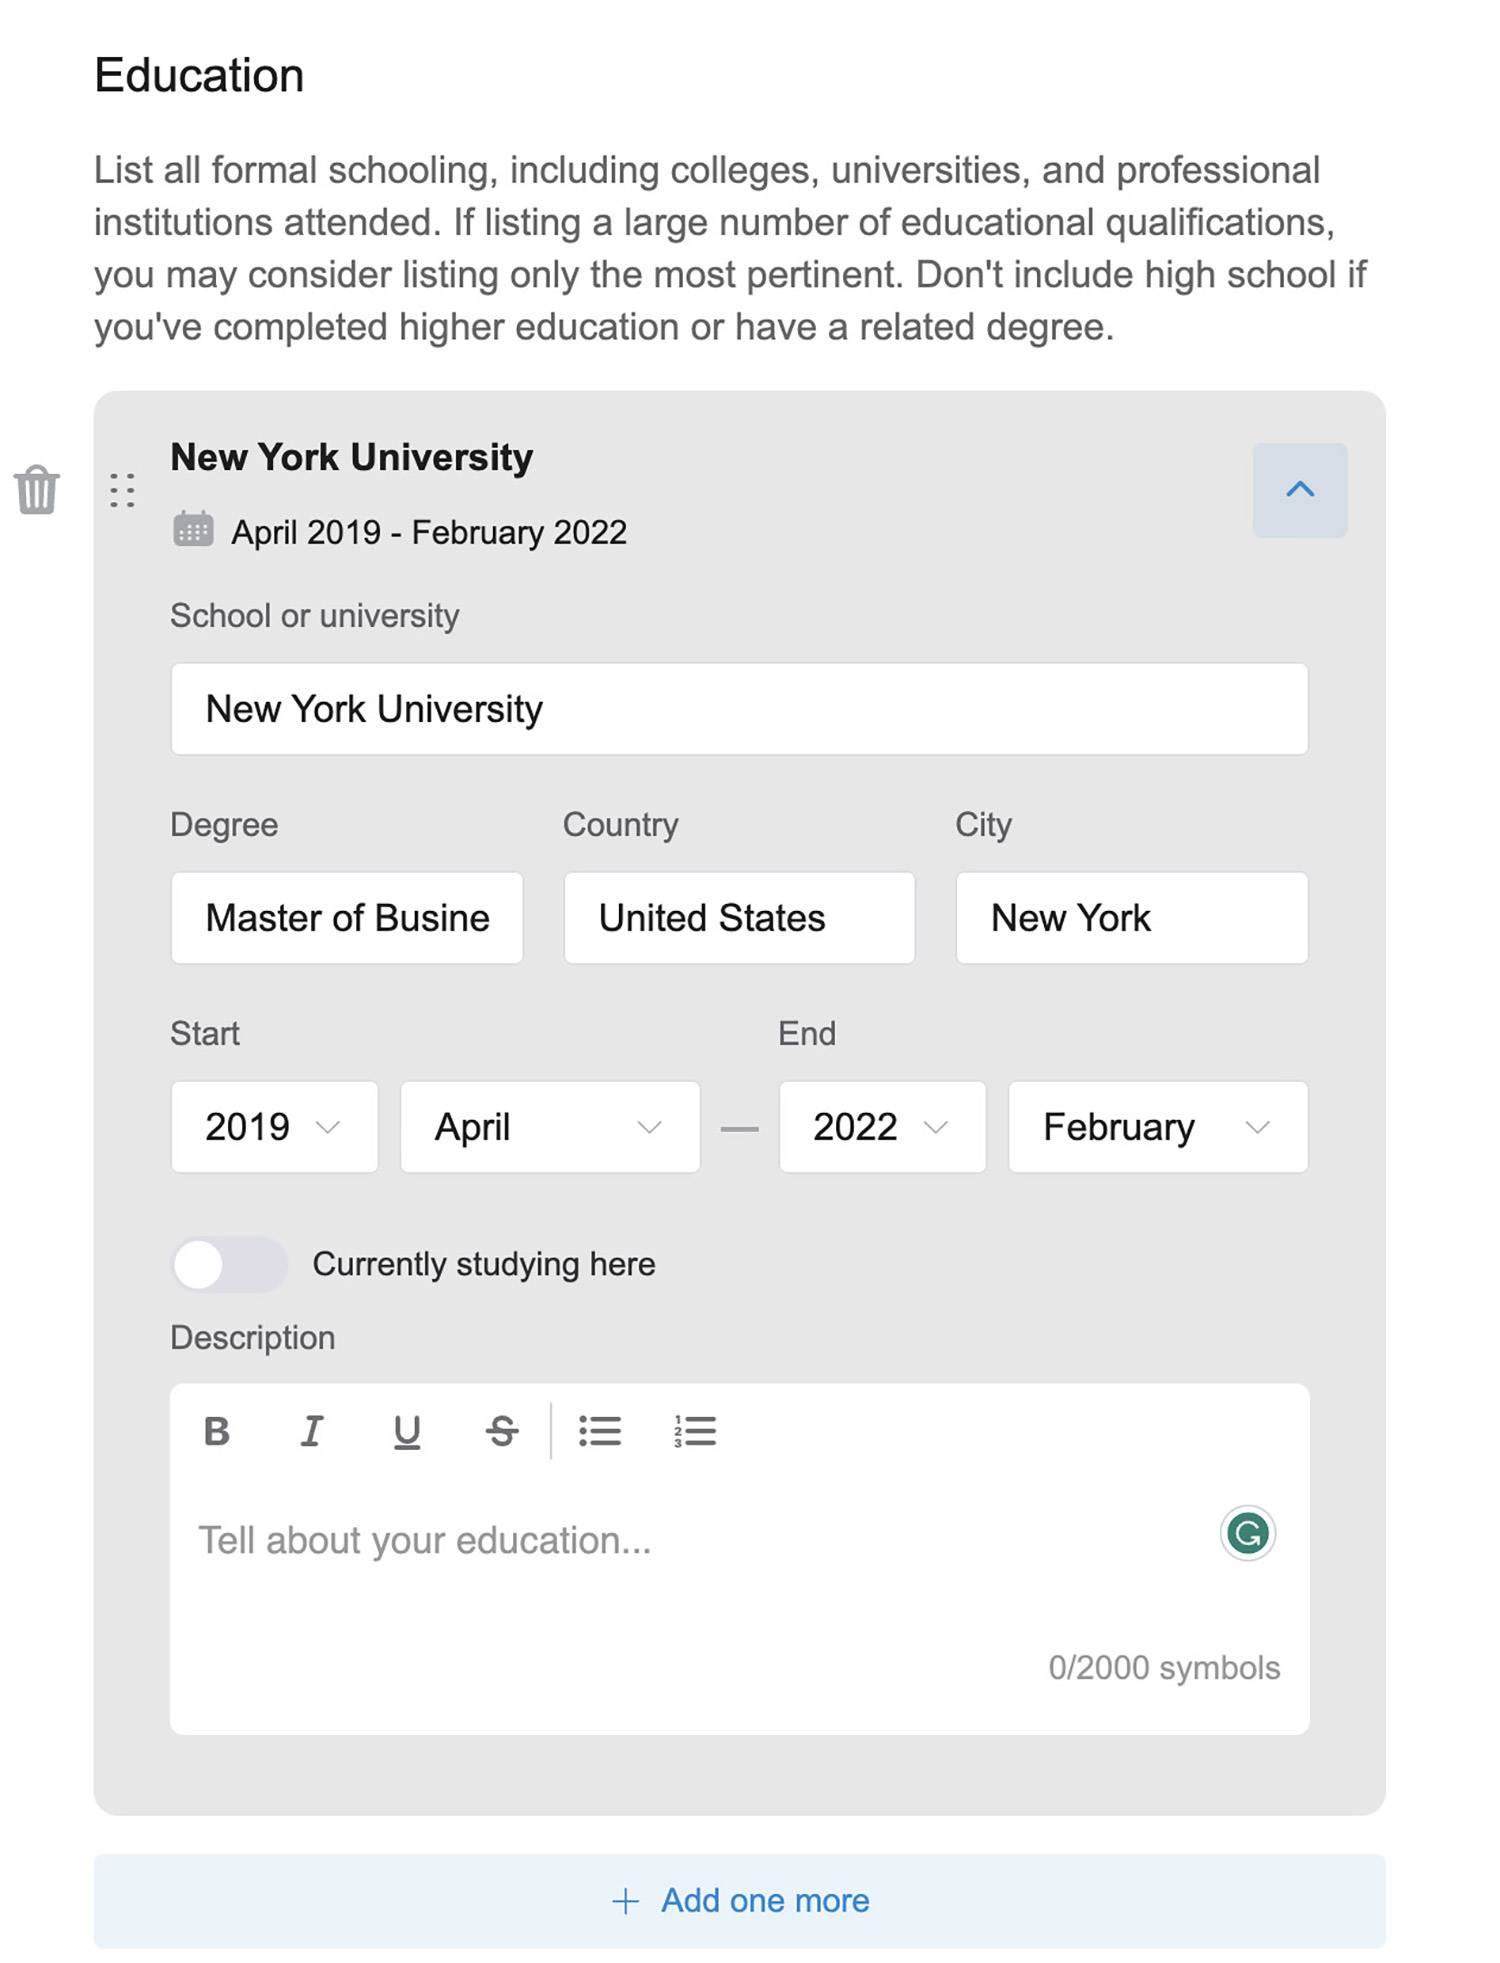This screenshot has height=1963, width=1500.
Task: Click the Start label above the date pickers
Action: click(205, 1033)
